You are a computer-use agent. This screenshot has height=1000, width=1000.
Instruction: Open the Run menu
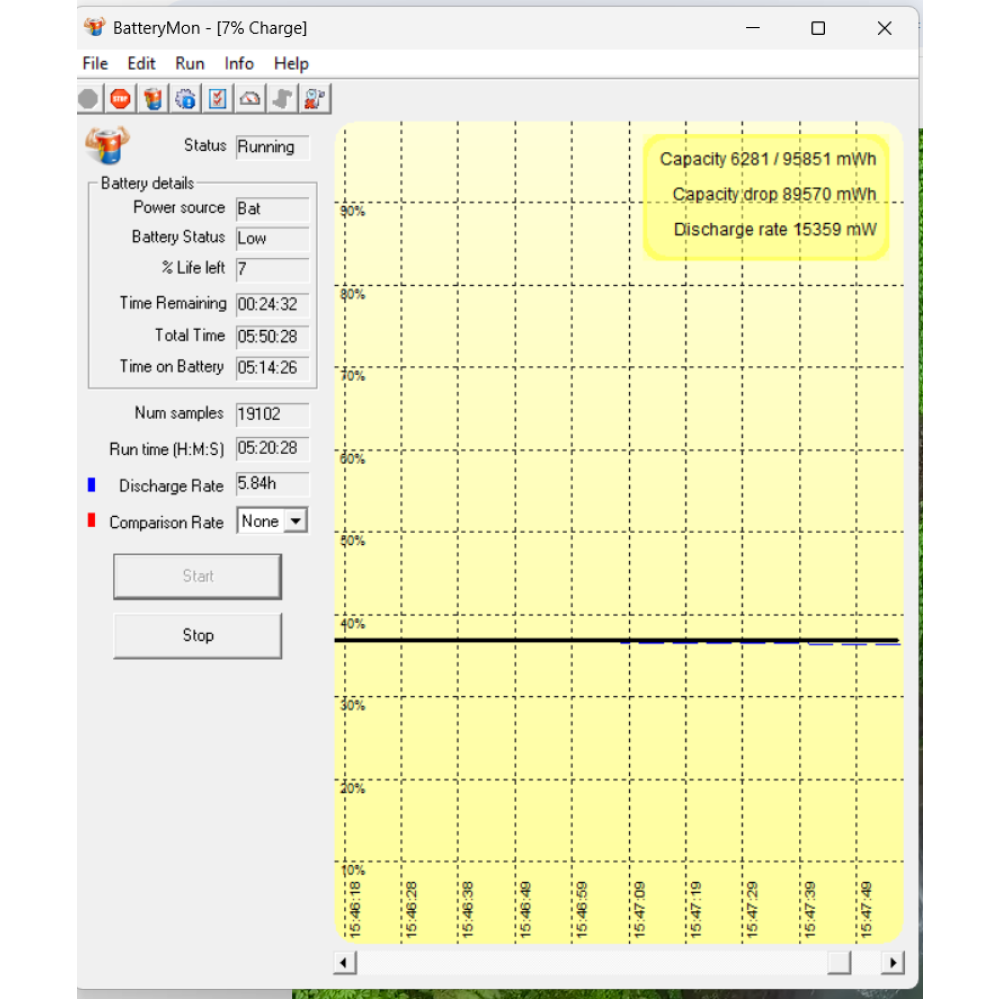(x=189, y=64)
